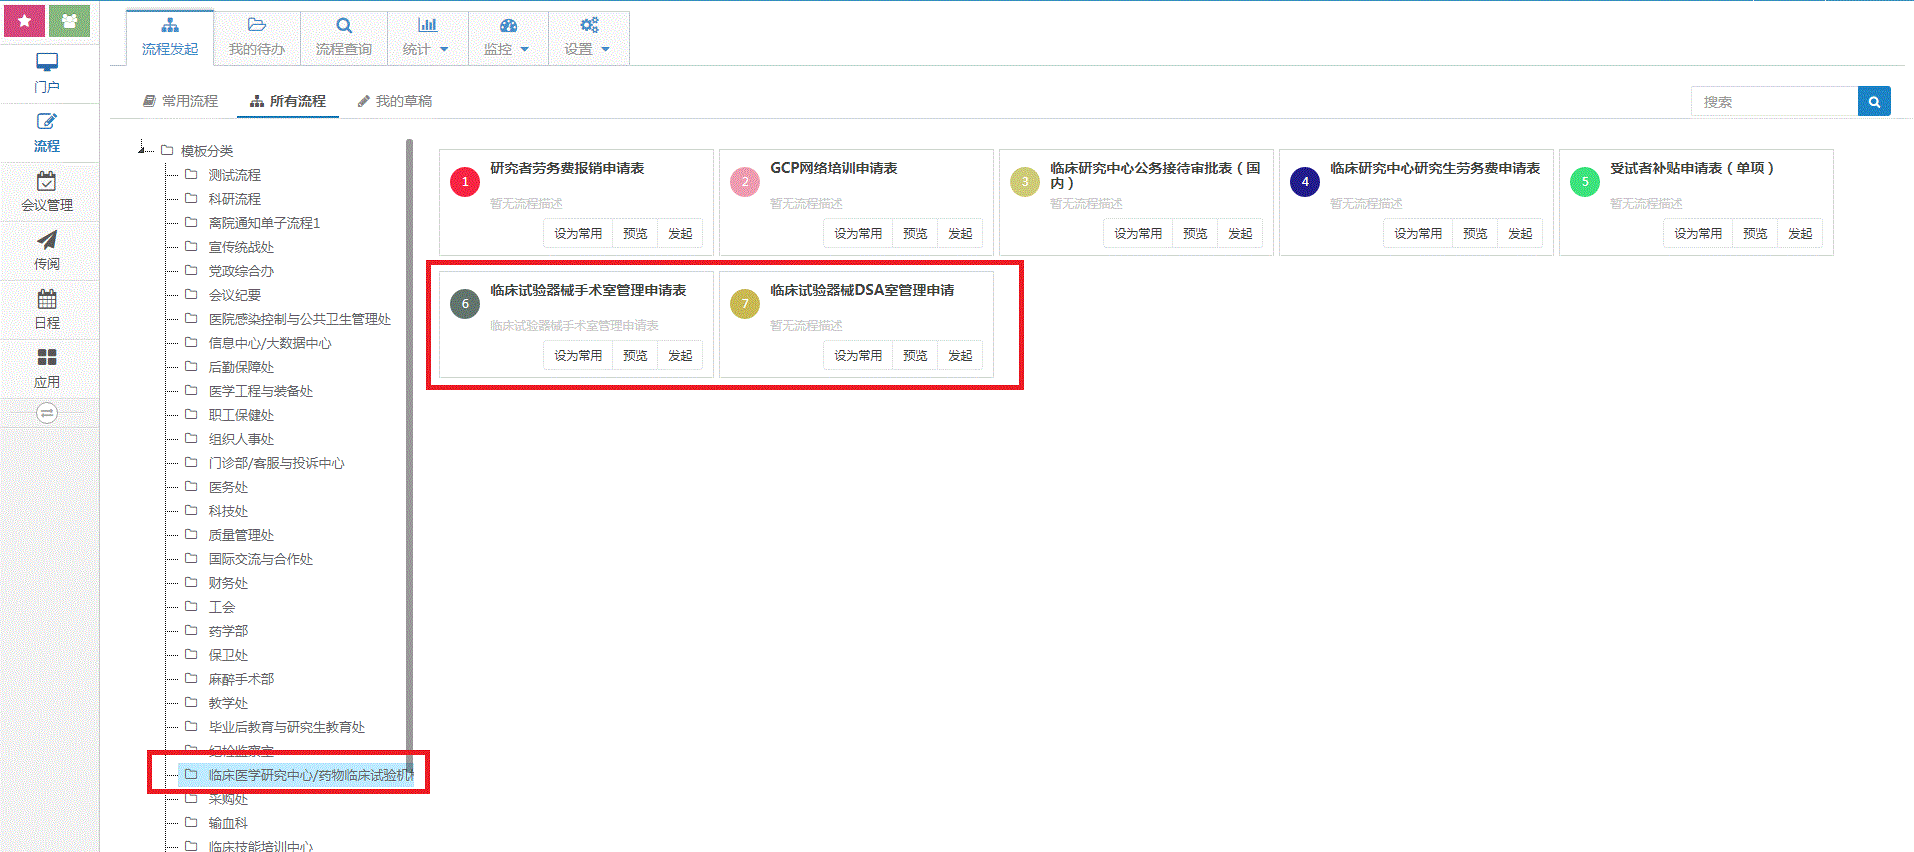
Task: Click the folder icon next to 测试流程
Action: point(191,174)
